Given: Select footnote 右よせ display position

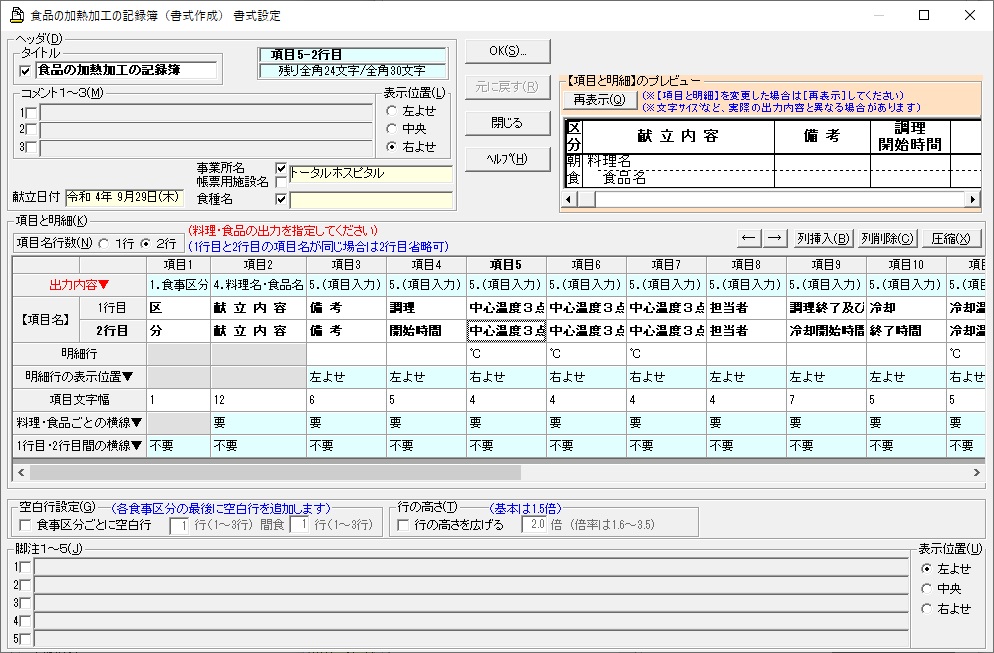Looking at the screenshot, I should (x=927, y=609).
